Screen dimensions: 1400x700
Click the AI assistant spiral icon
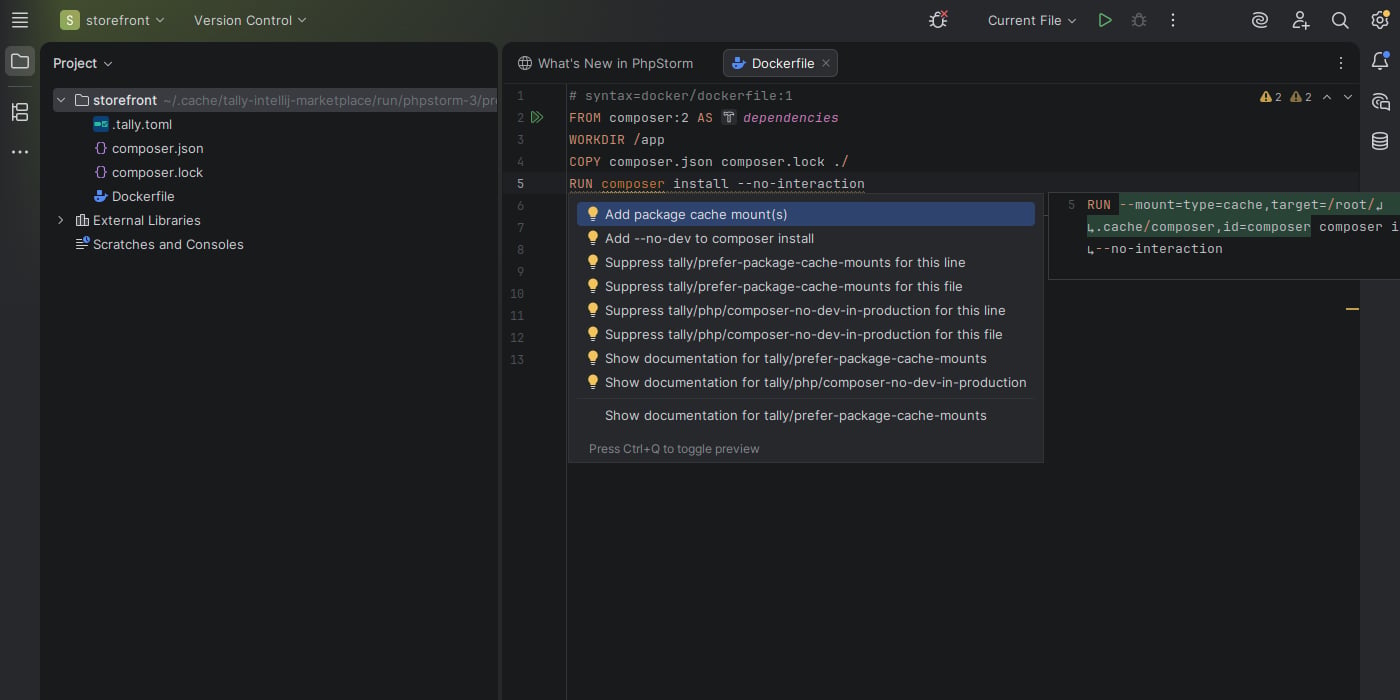[1260, 20]
